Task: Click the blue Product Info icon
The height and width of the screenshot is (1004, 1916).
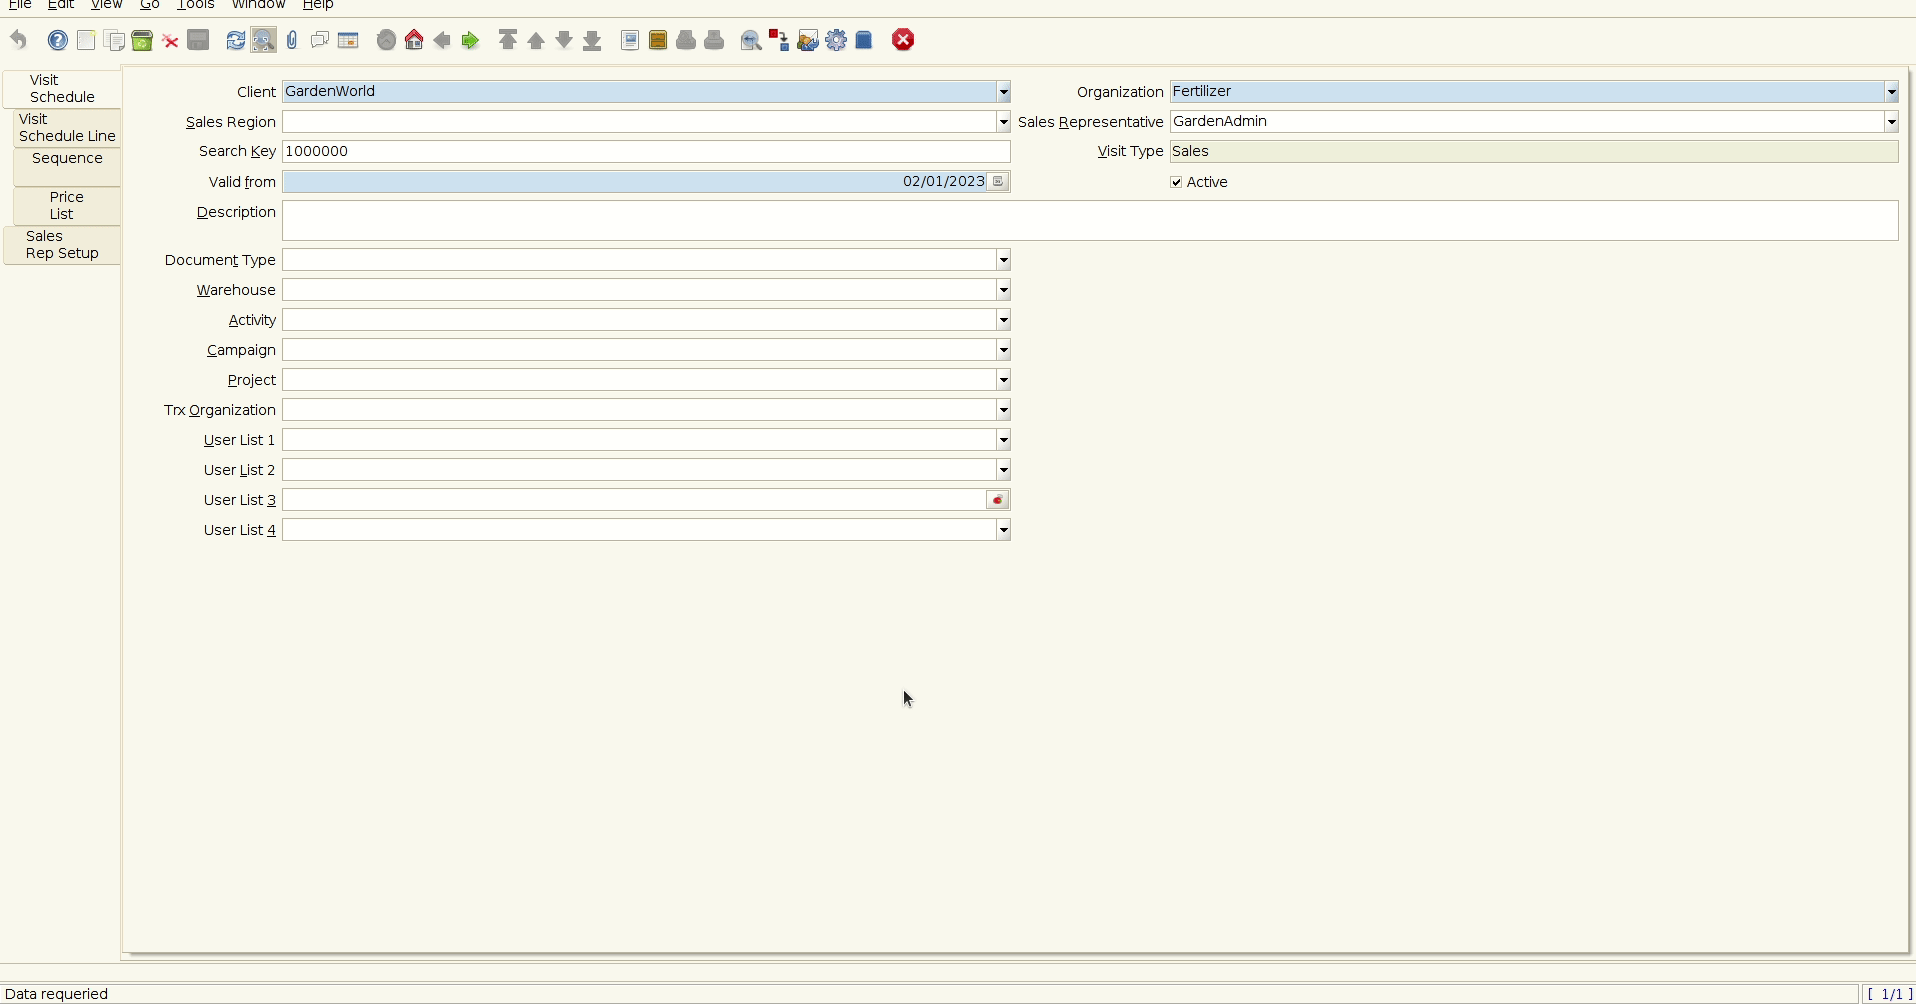Action: click(x=864, y=40)
